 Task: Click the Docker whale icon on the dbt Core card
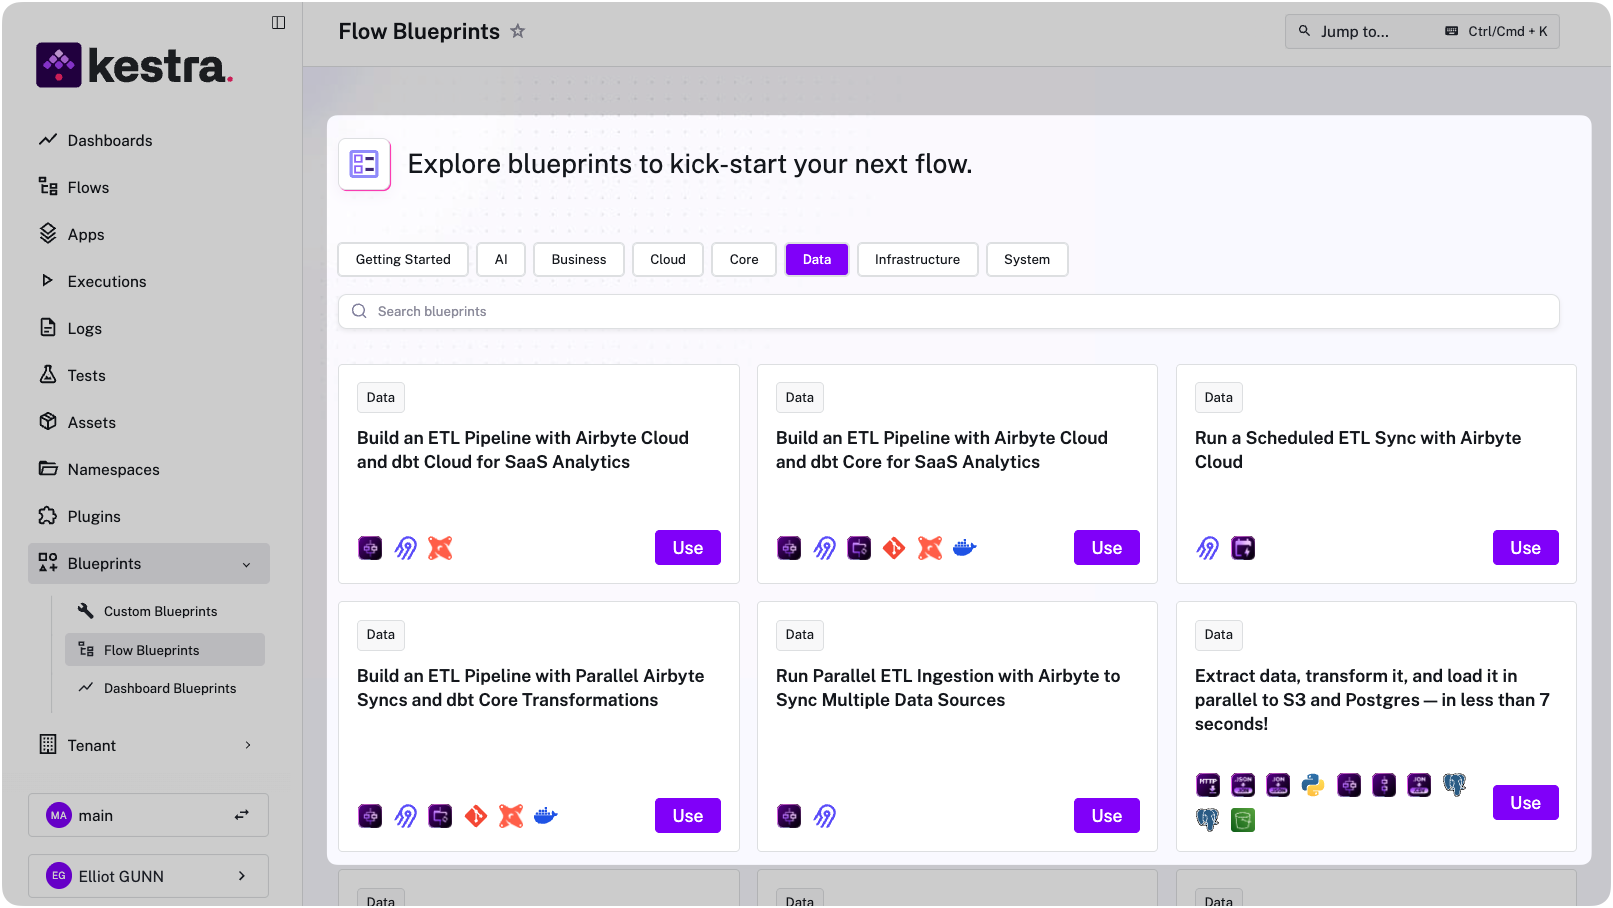point(964,547)
